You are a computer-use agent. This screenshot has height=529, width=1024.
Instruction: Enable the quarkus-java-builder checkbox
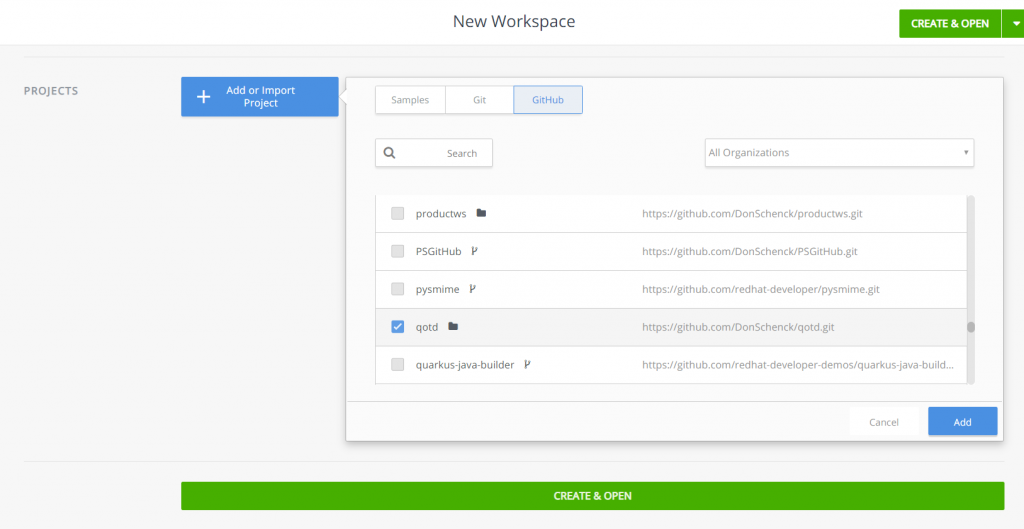pyautogui.click(x=398, y=365)
